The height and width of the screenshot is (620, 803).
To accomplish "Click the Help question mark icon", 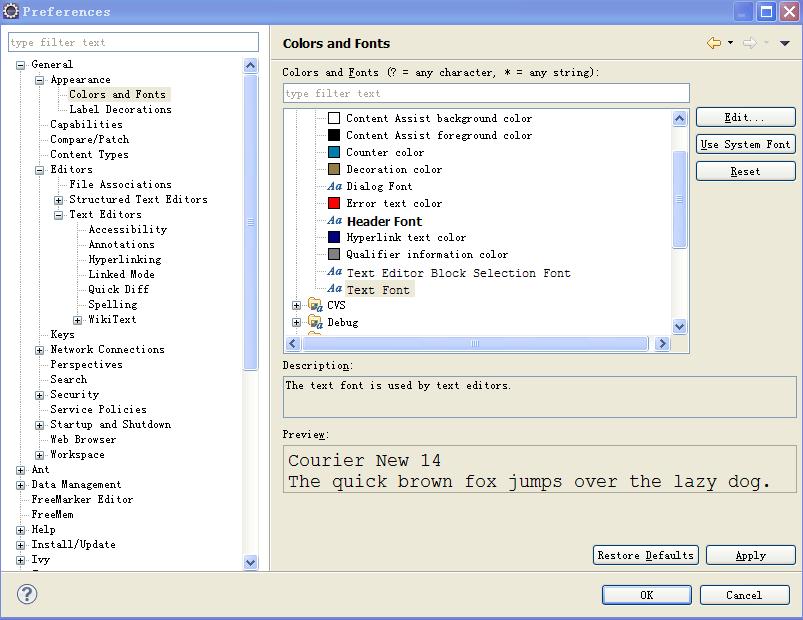I will [28, 594].
